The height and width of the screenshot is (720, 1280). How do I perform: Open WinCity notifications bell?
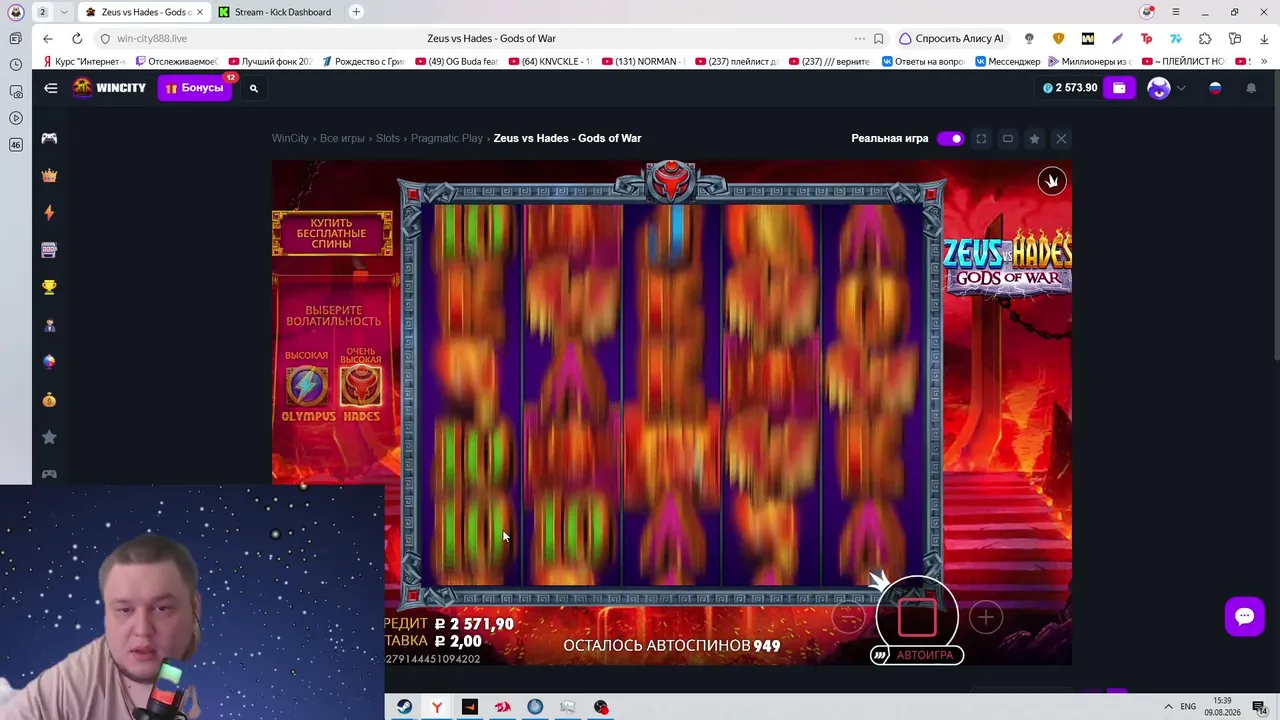[1251, 88]
